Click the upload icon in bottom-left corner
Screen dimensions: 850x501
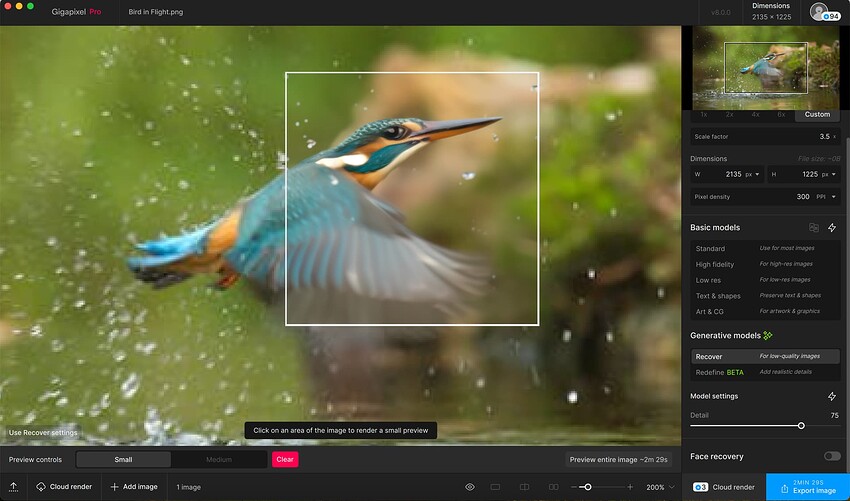[x=13, y=487]
